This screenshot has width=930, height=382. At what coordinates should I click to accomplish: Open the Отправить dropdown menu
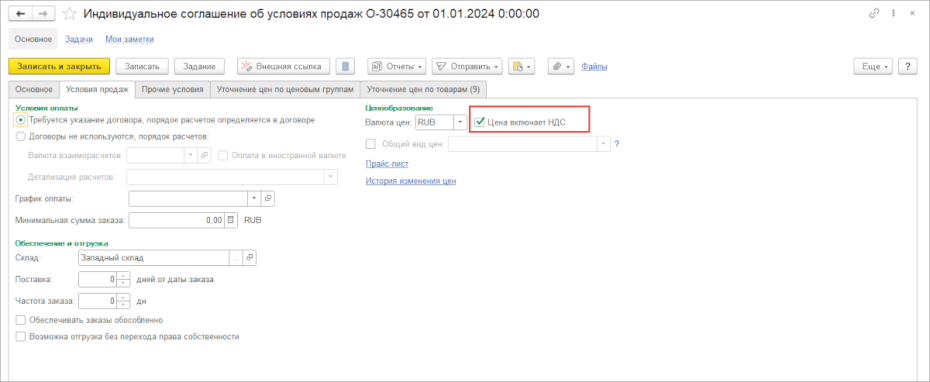(x=467, y=66)
